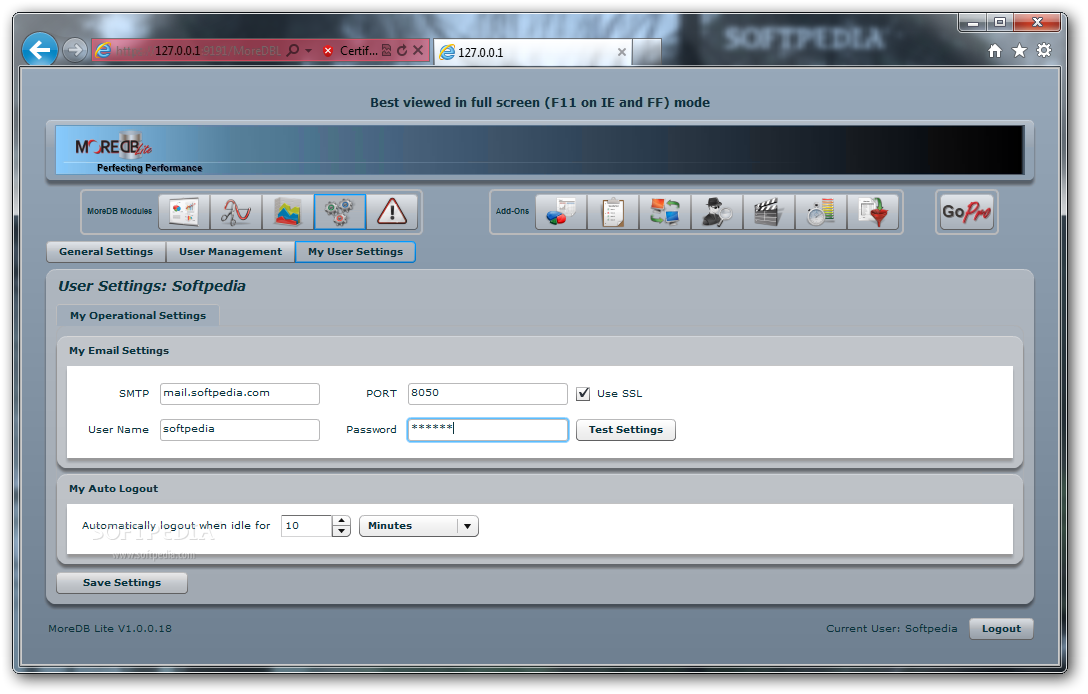The width and height of the screenshot is (1088, 694).
Task: Open the pie chart report add-on
Action: 561,212
